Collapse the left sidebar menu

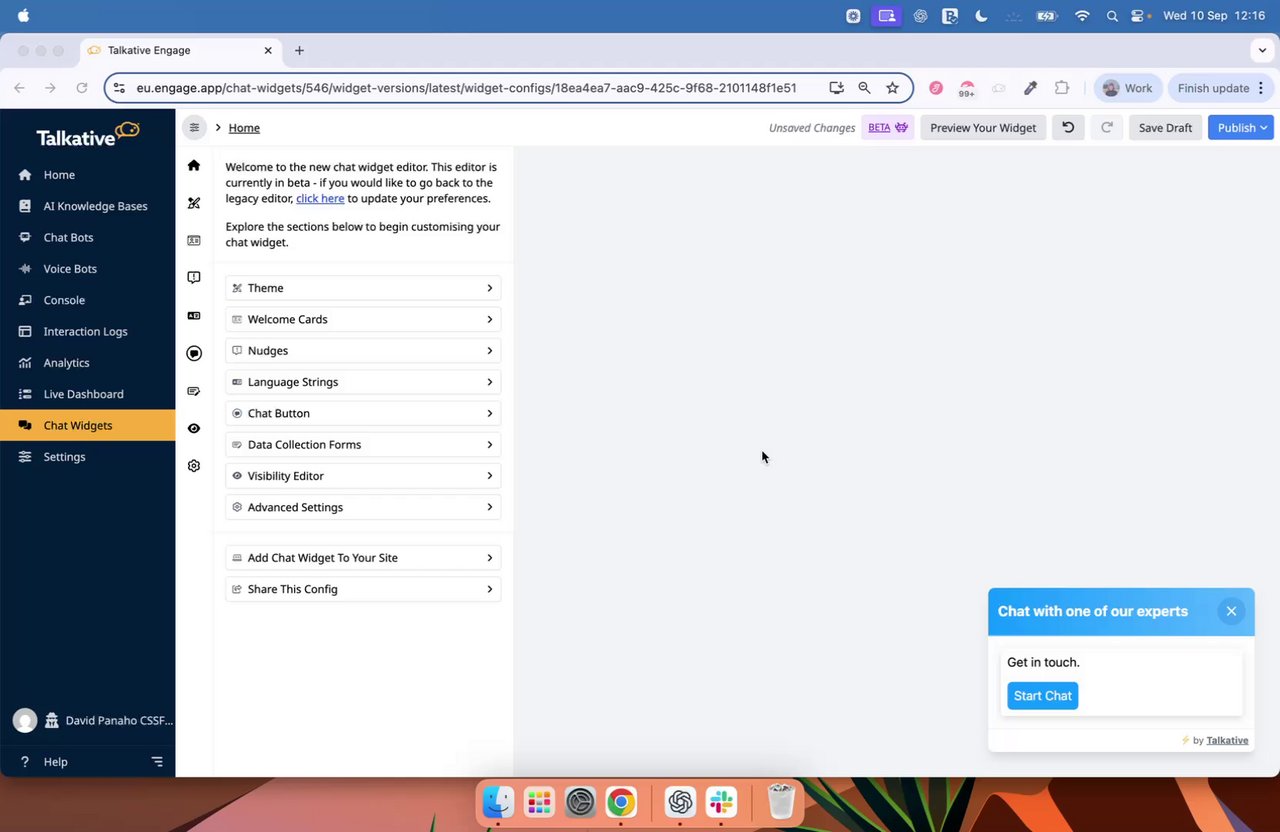157,762
